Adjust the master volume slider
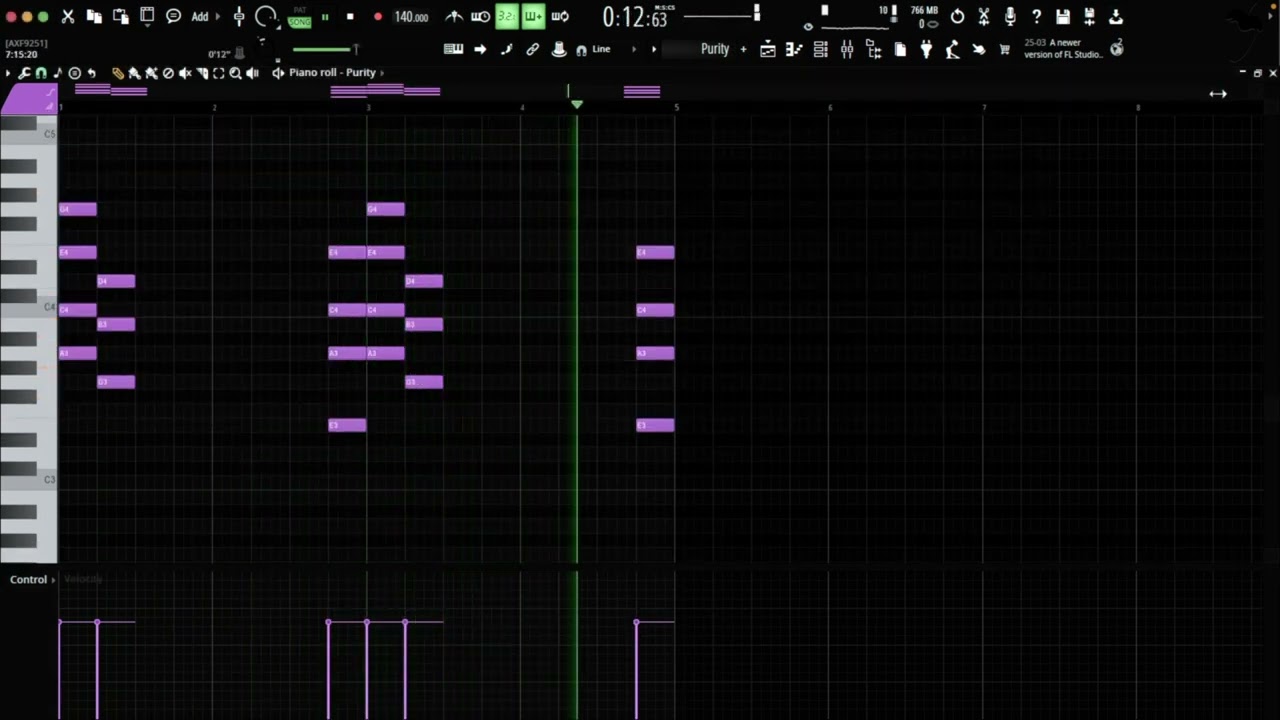The height and width of the screenshot is (720, 1280). coord(721,14)
